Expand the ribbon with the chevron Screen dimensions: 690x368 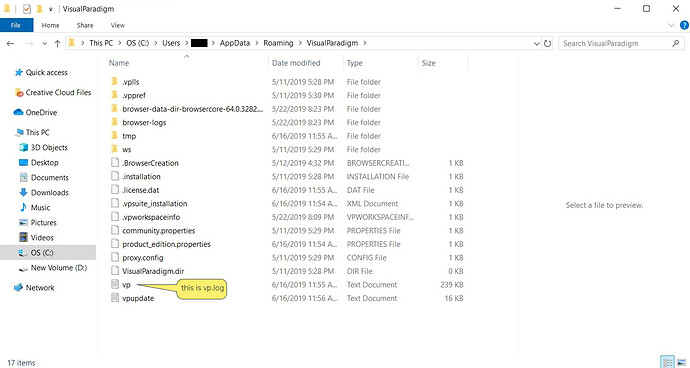point(672,25)
